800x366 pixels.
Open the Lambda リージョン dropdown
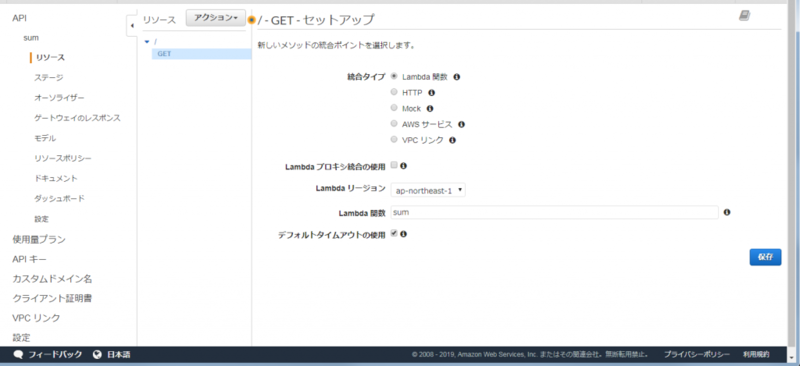pyautogui.click(x=428, y=190)
